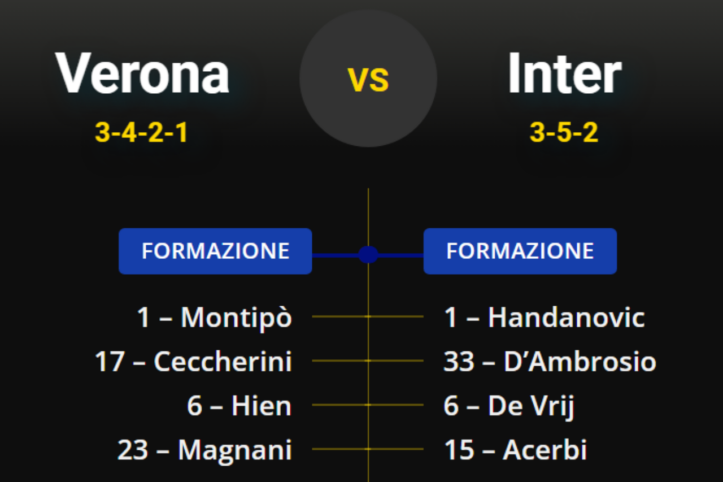This screenshot has width=723, height=482.
Task: Click the connector line between Hien and De Vrij
Action: (340, 405)
